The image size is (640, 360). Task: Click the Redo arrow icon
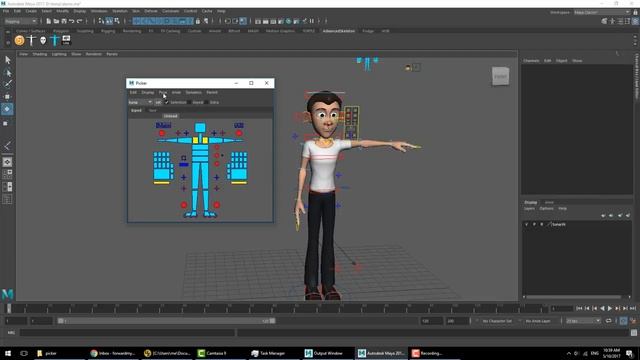point(80,21)
